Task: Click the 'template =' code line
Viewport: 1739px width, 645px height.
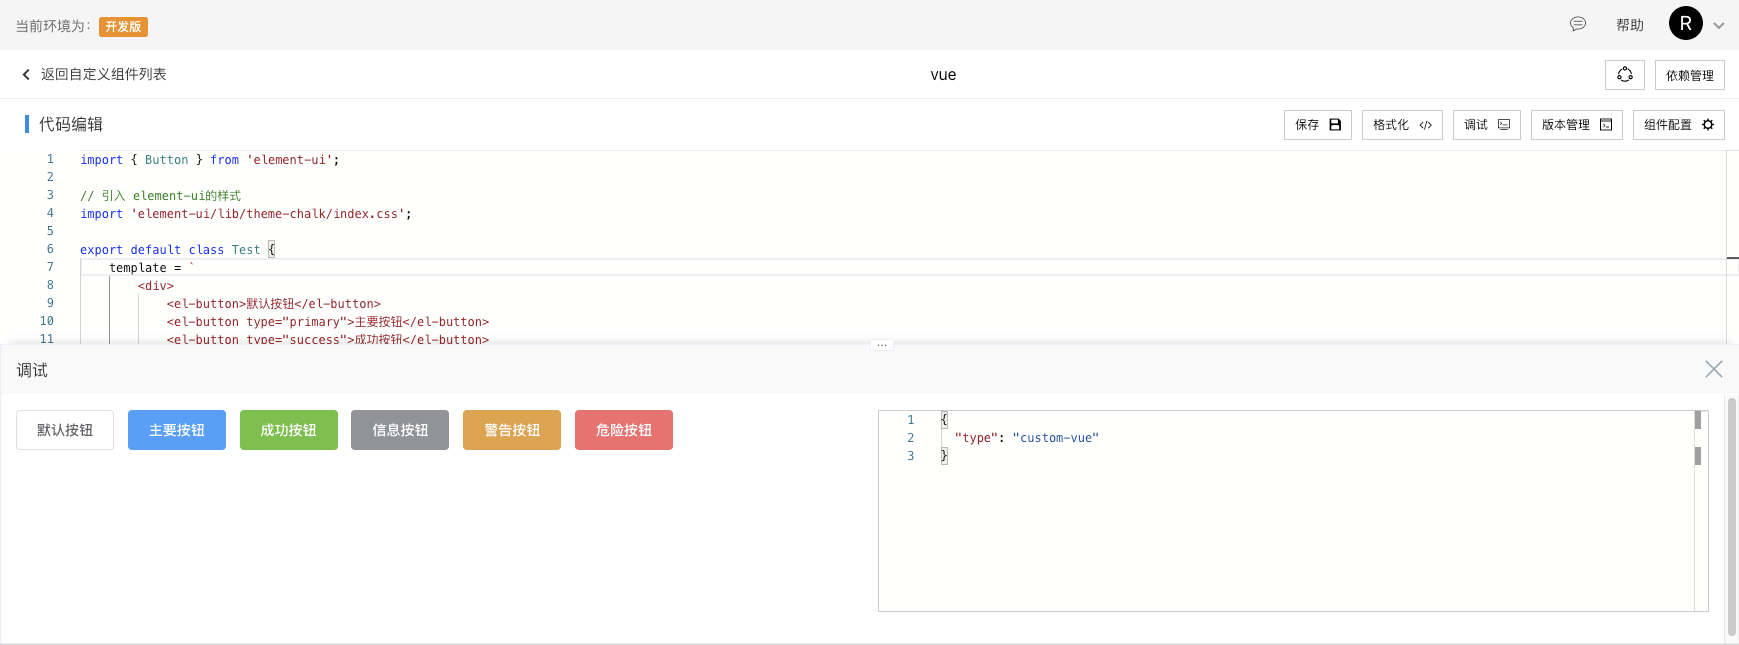Action: (151, 268)
